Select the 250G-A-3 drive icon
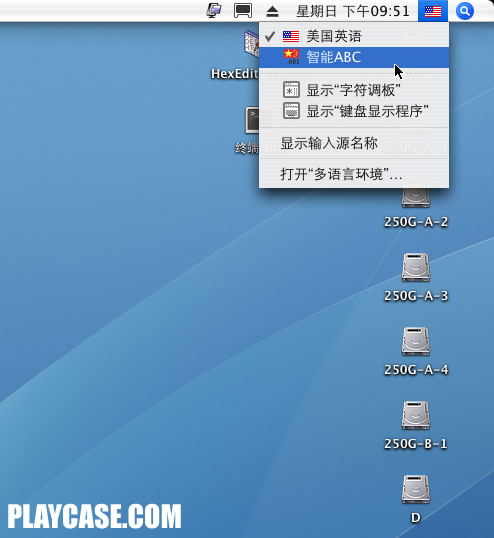This screenshot has width=494, height=538. click(x=415, y=267)
